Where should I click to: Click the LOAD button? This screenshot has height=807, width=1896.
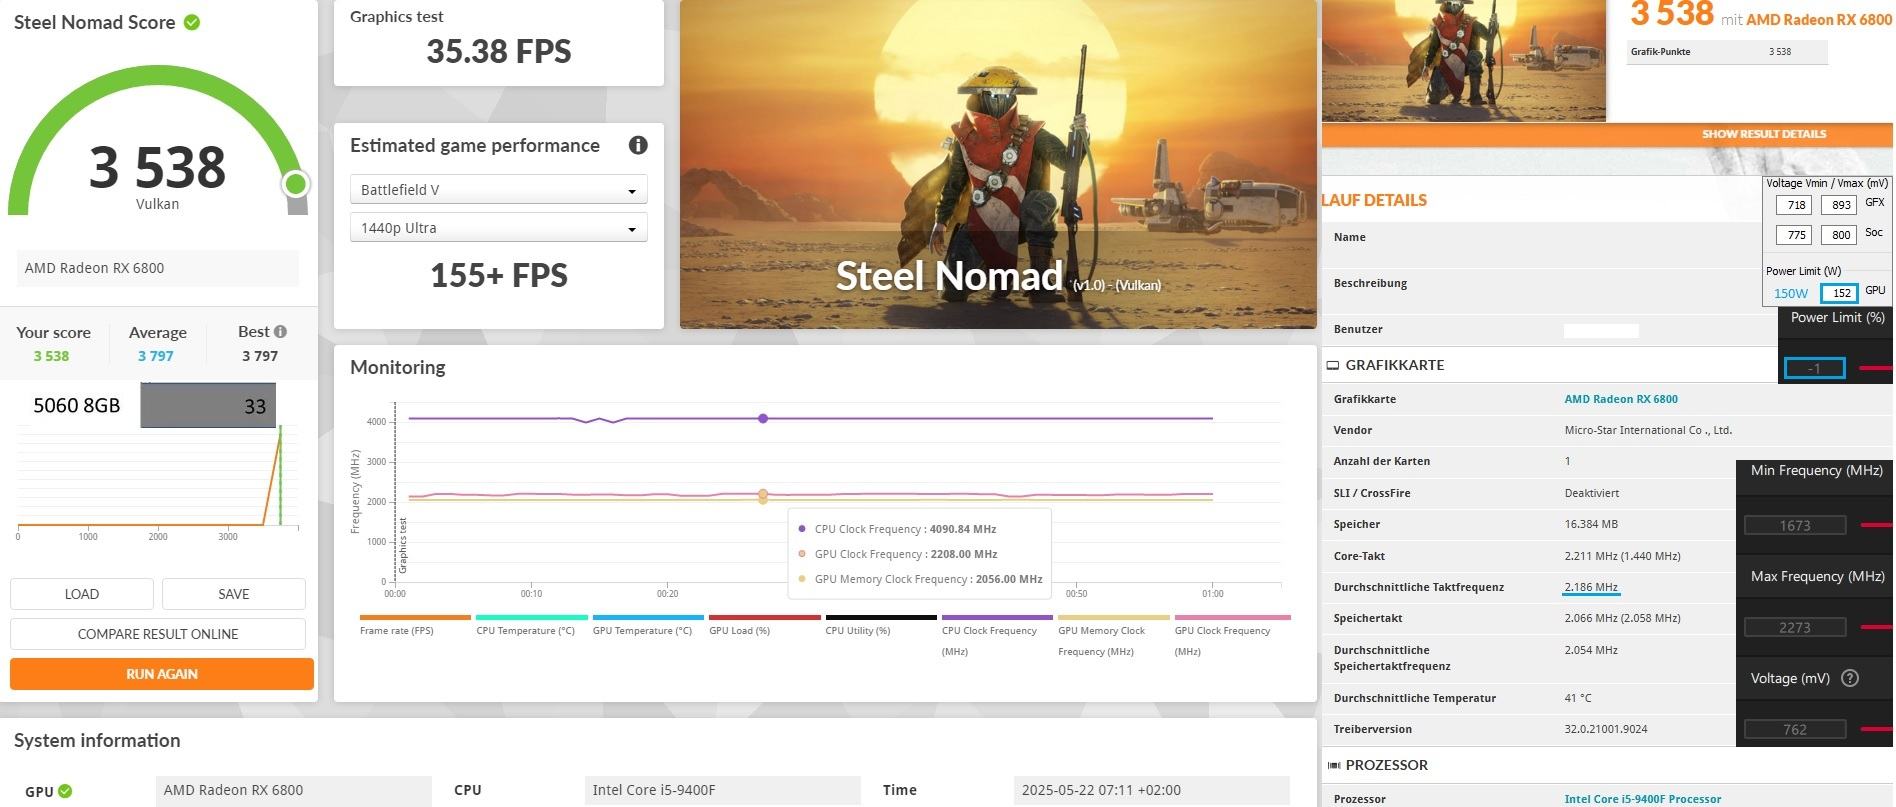coord(82,594)
